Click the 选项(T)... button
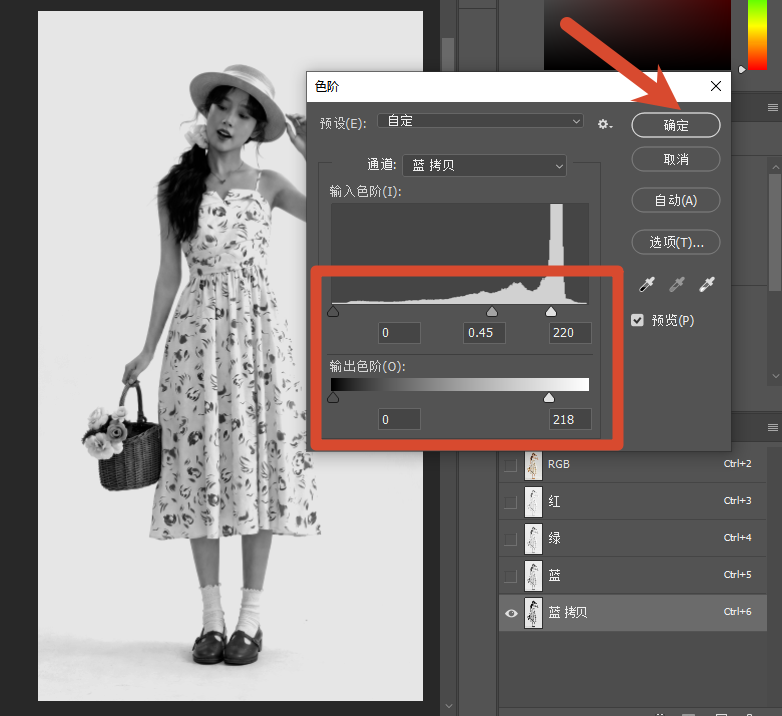 676,242
